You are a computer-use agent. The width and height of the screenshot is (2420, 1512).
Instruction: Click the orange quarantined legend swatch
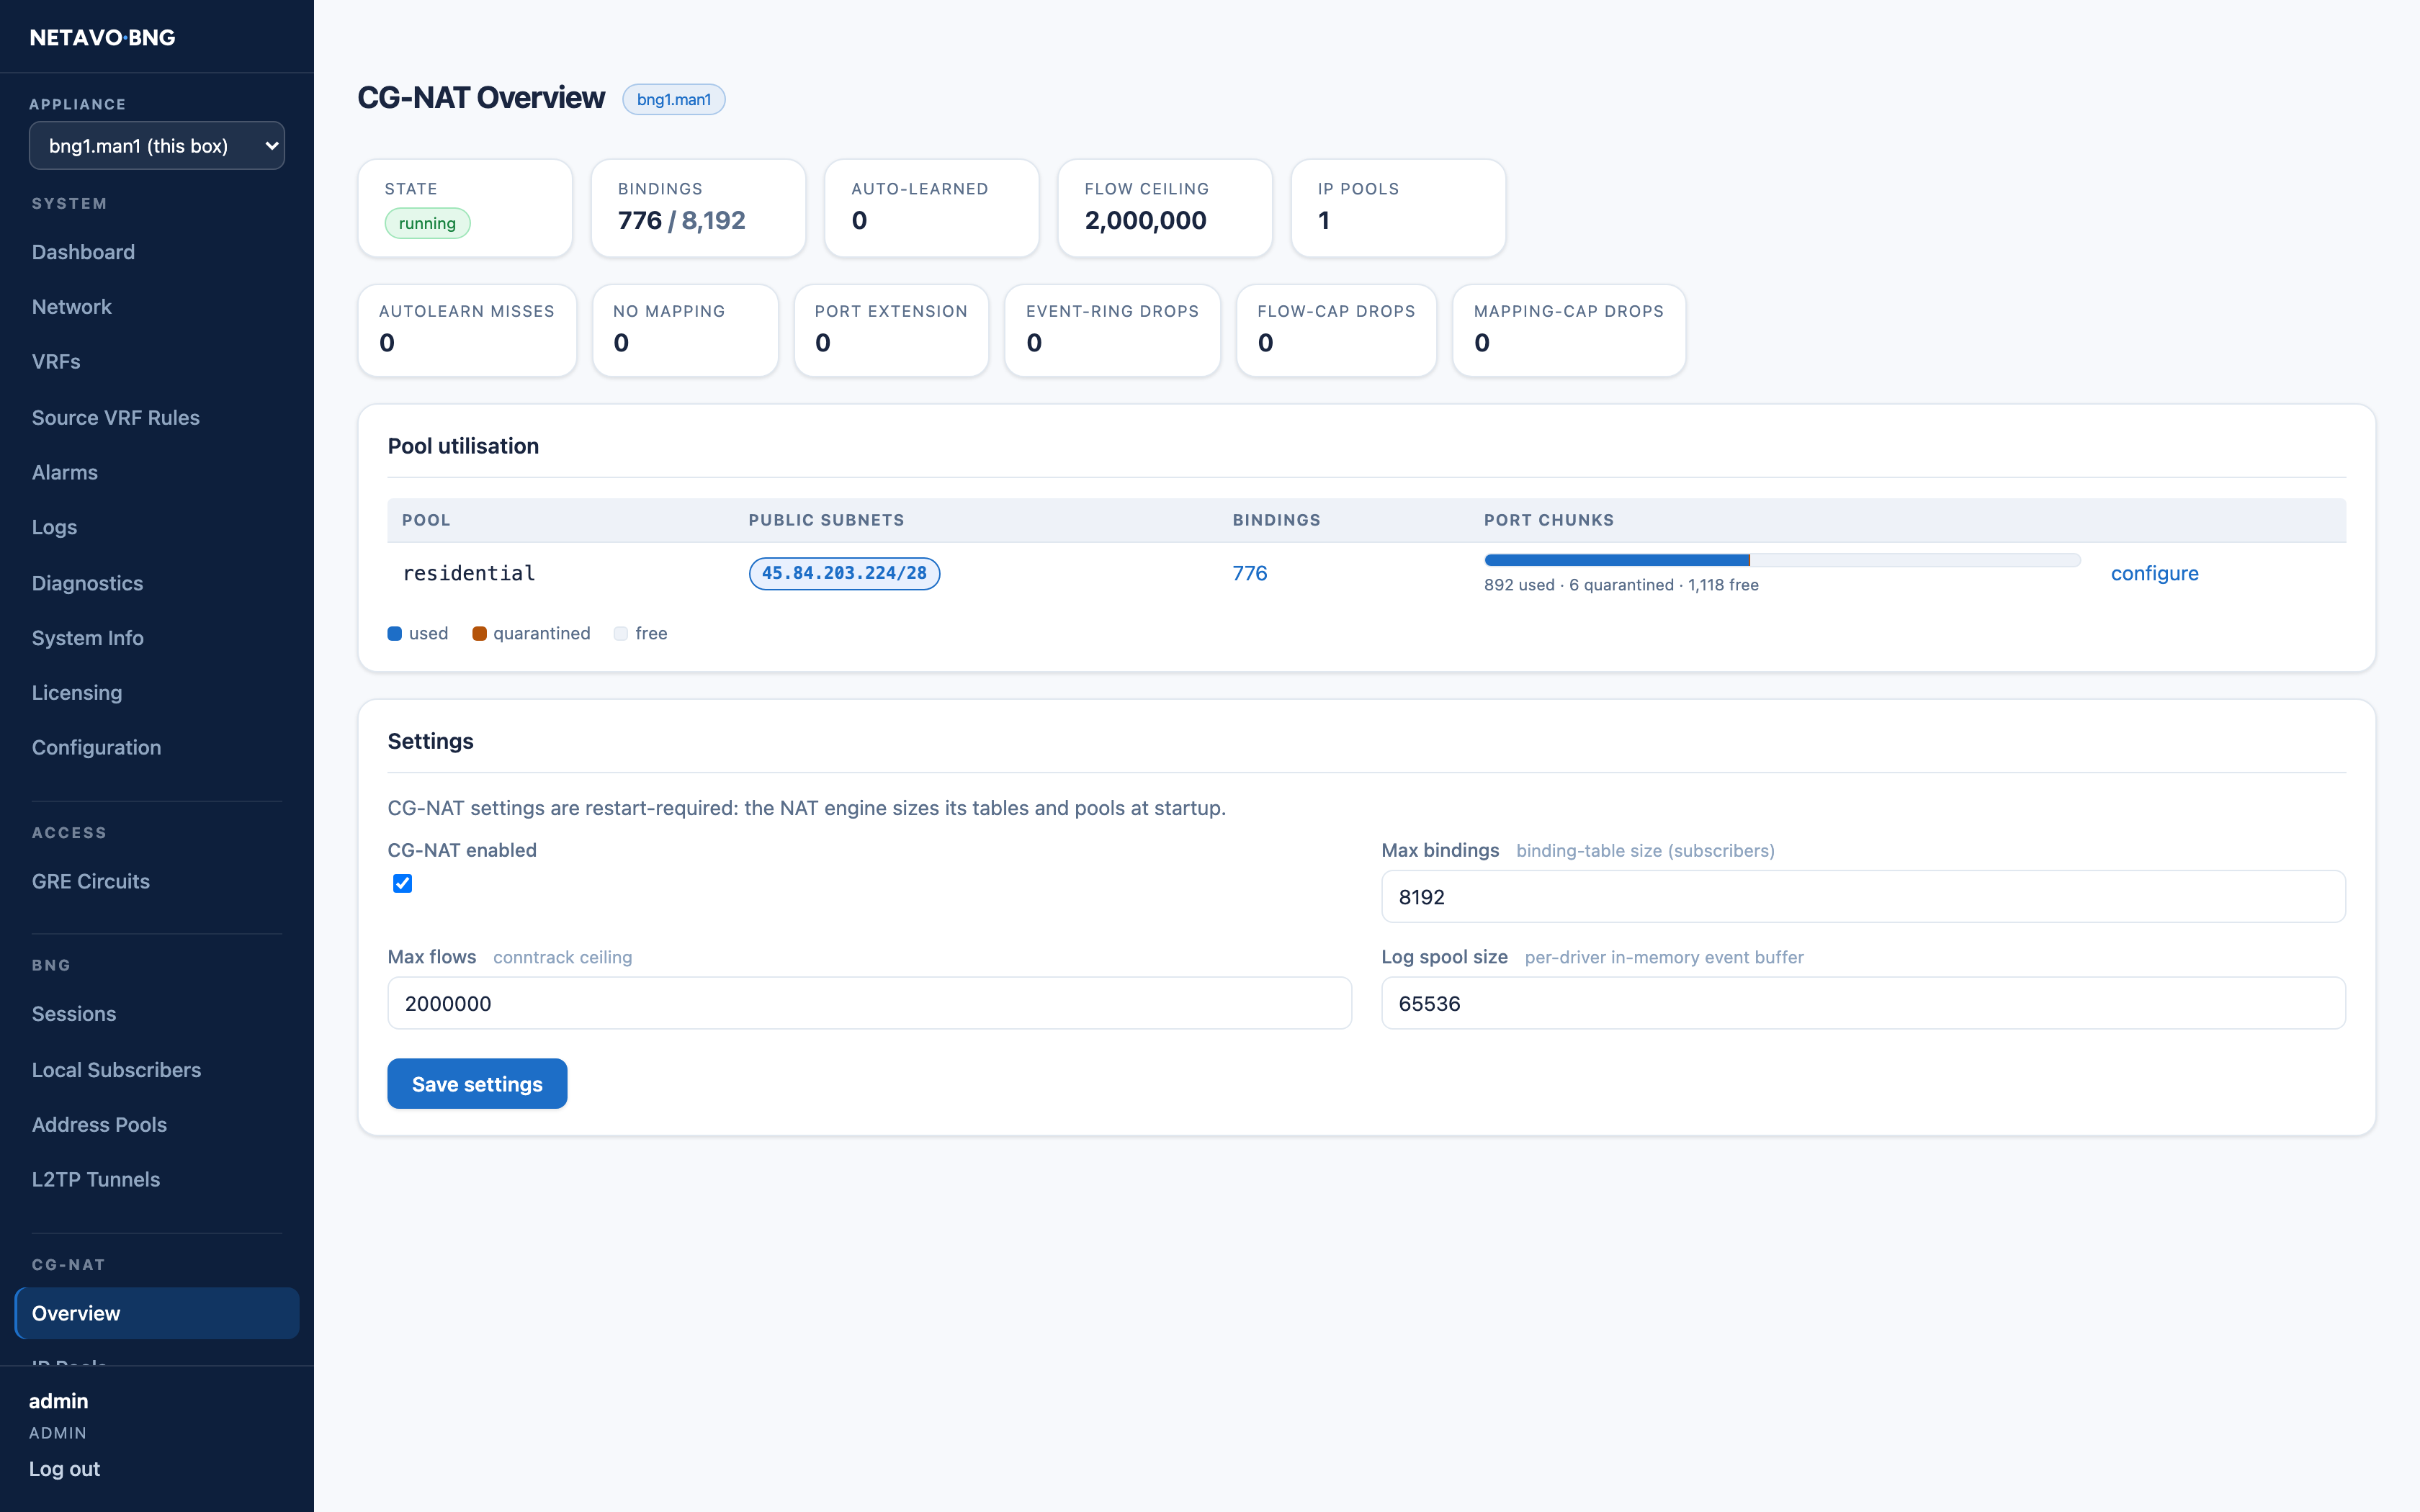[479, 633]
